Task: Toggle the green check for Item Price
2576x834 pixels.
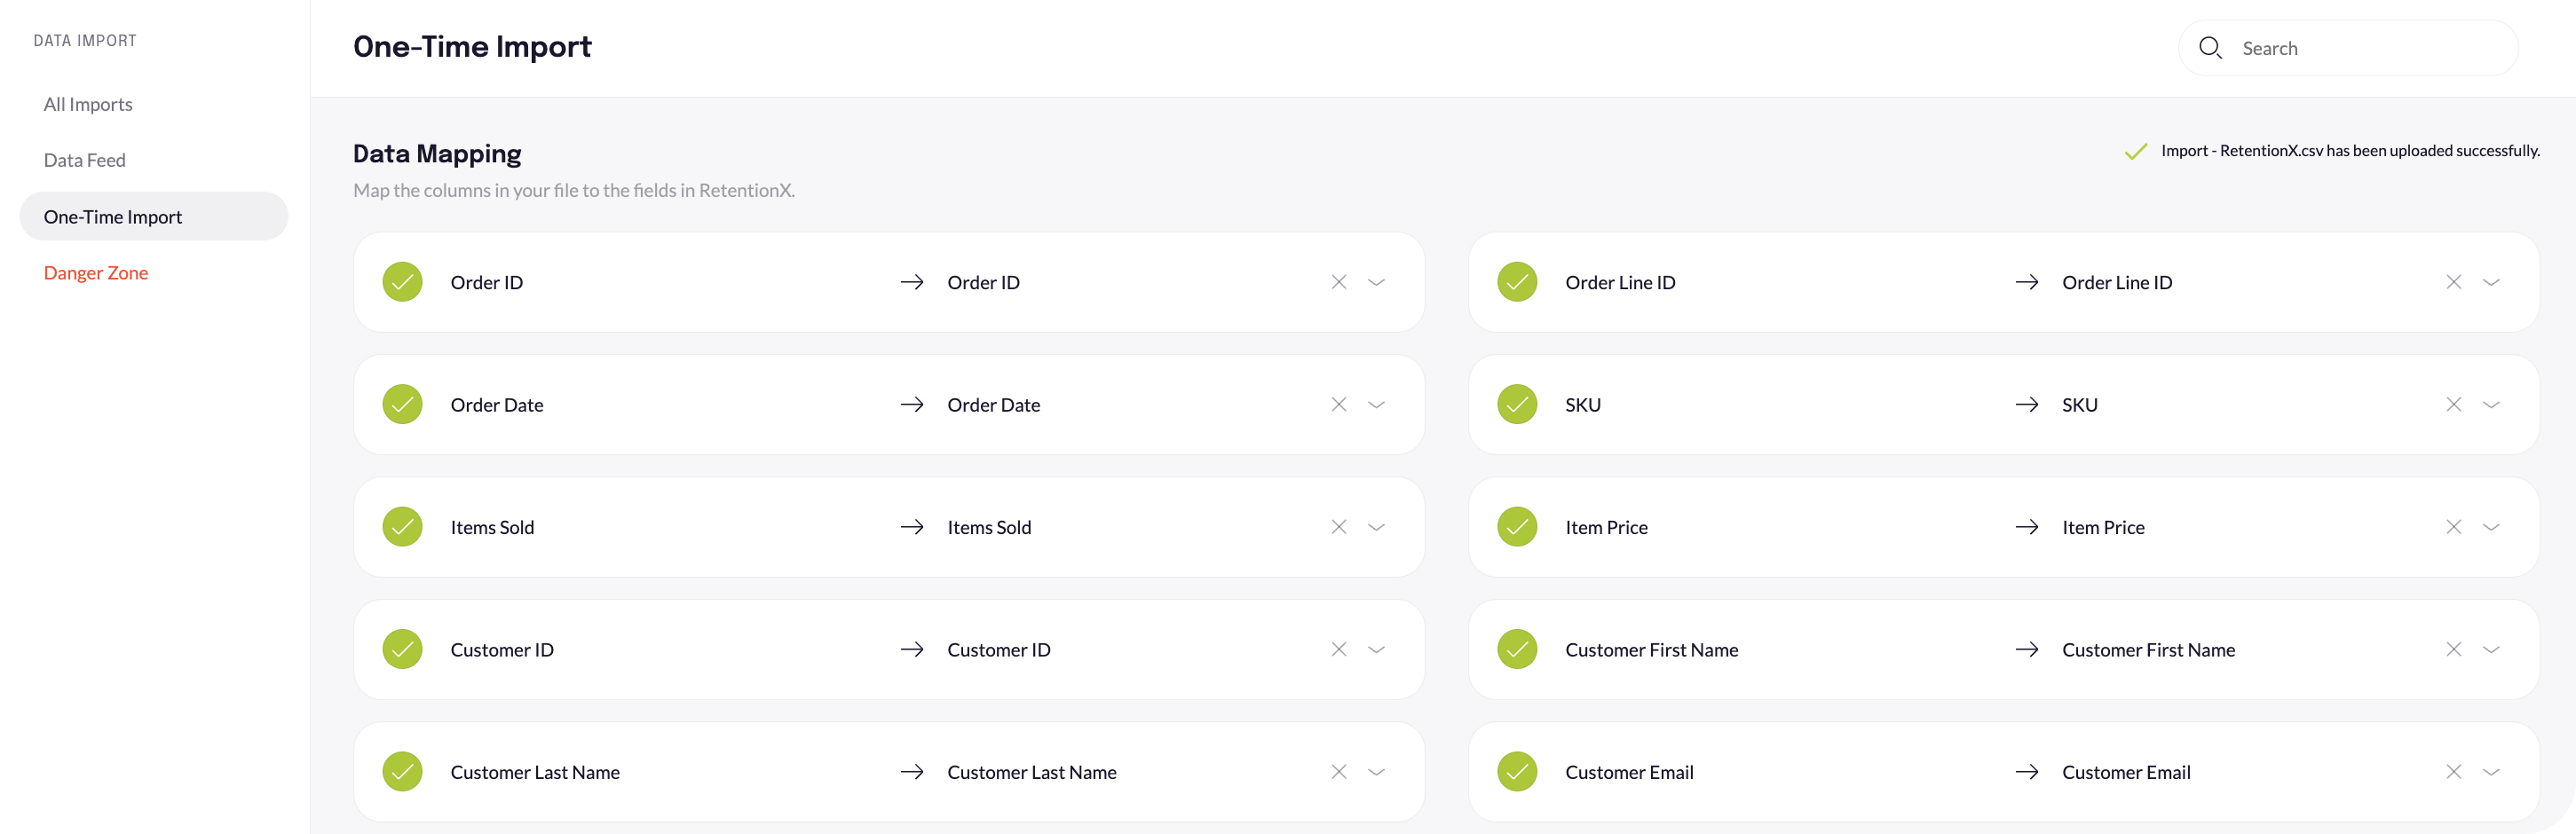Action: 1517,527
